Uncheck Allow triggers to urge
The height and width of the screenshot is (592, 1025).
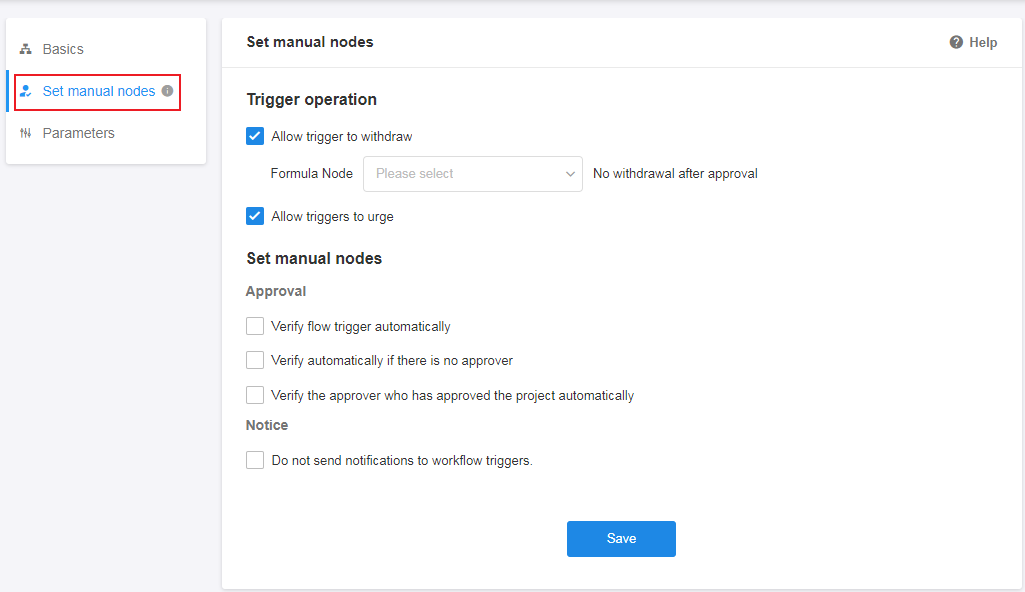coord(255,216)
